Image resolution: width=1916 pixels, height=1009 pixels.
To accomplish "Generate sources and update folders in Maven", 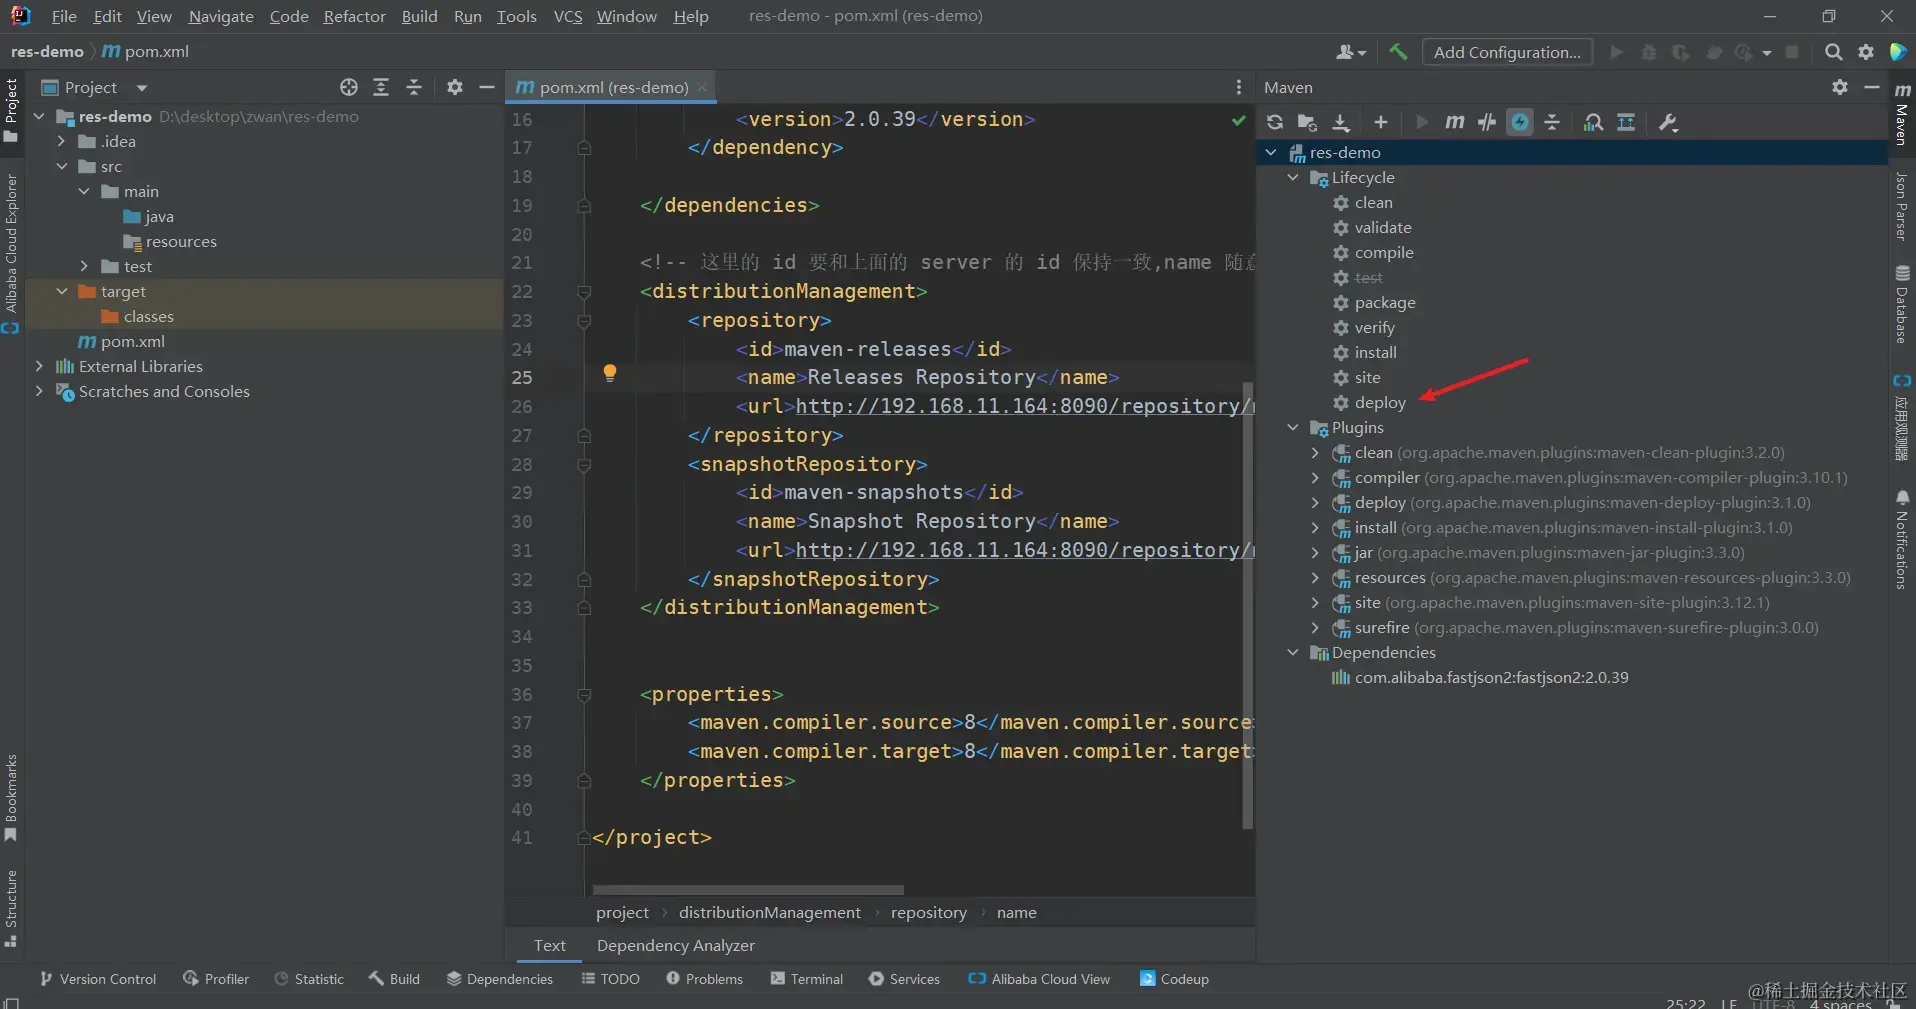I will coord(1307,122).
